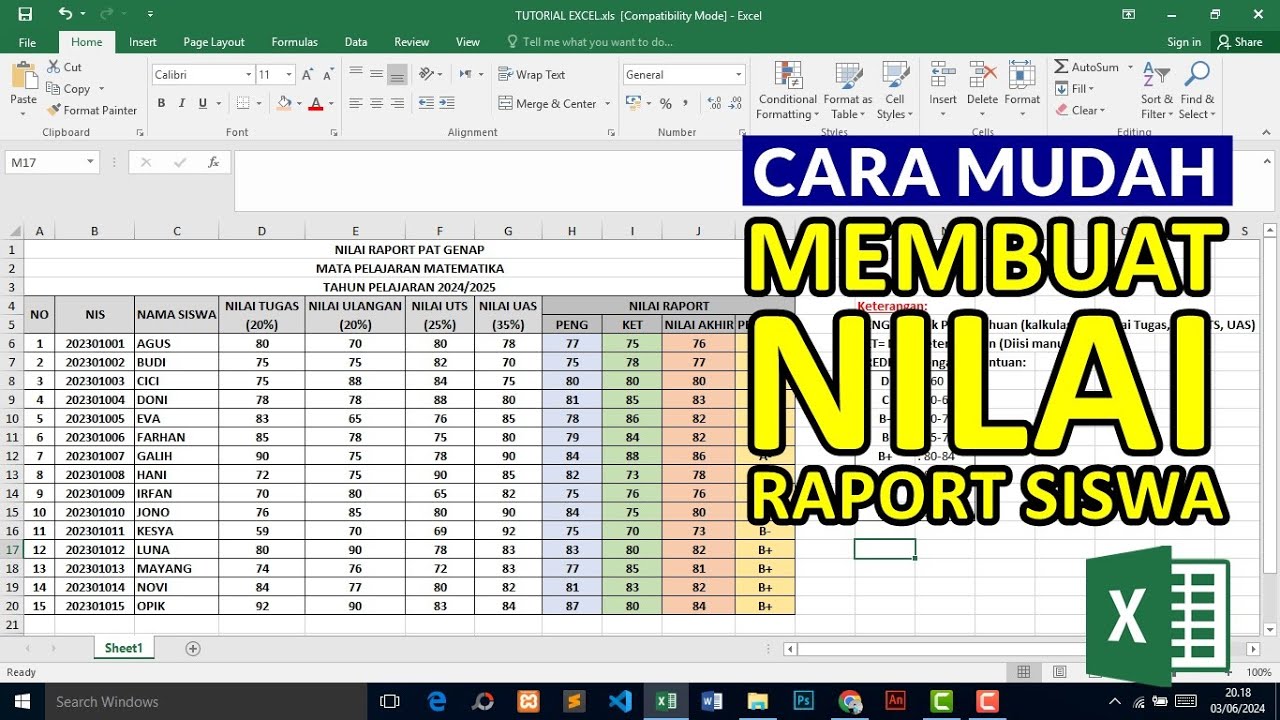This screenshot has height=720, width=1280.
Task: Open the Copy options dropdown arrow
Action: click(101, 89)
